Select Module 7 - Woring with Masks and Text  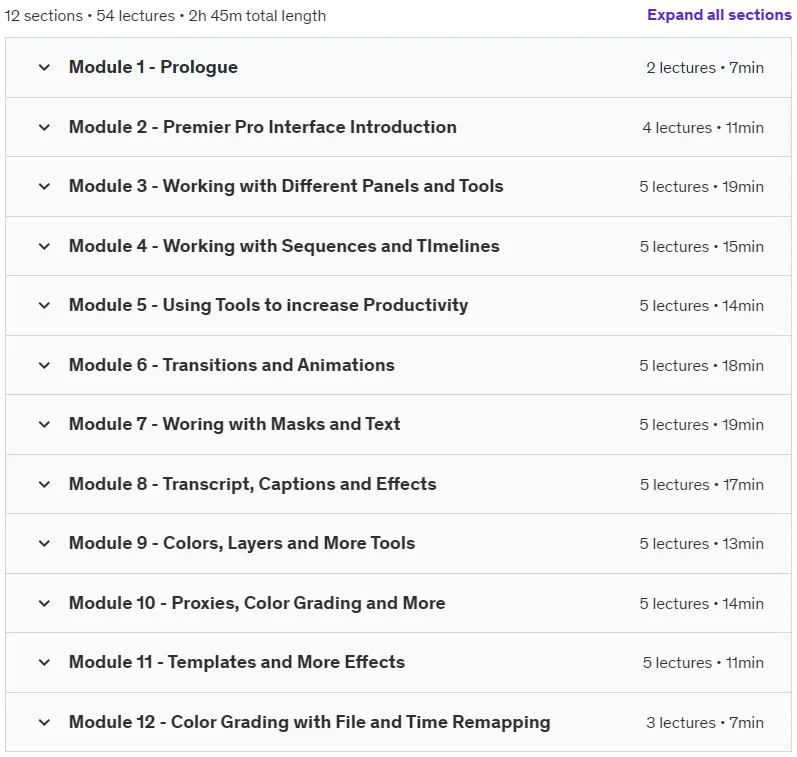(234, 424)
